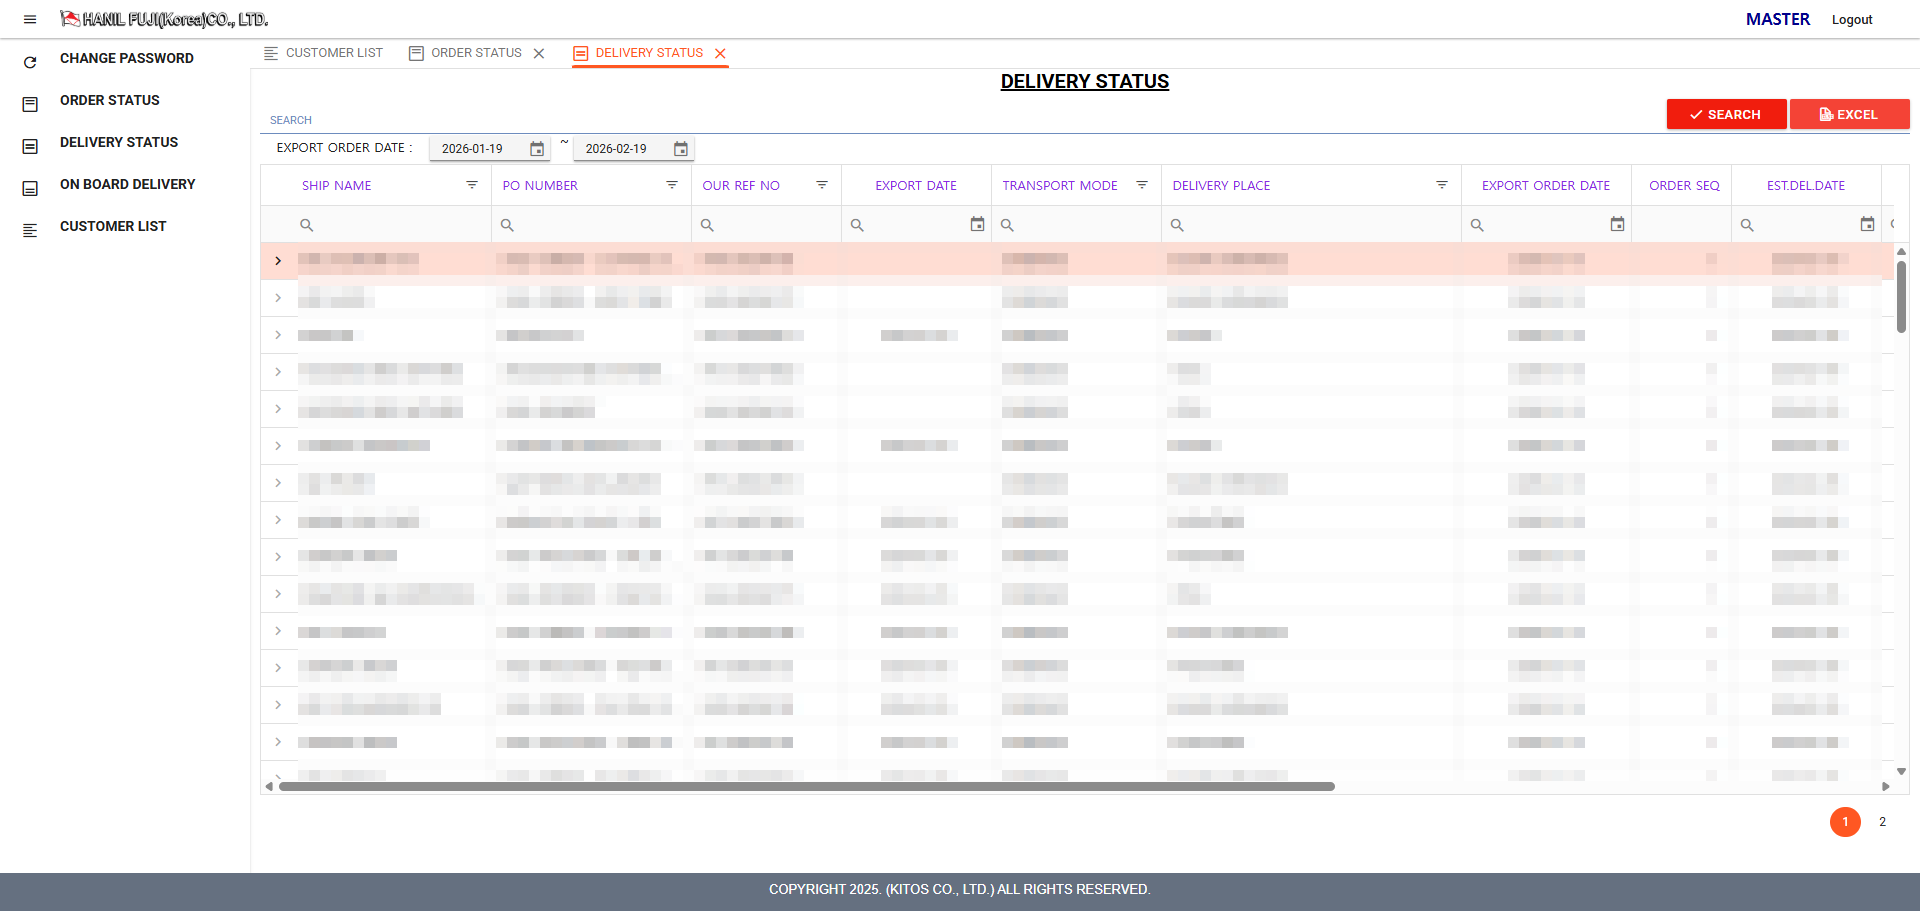Expand the third row in the table
This screenshot has height=911, width=1920.
[x=278, y=335]
